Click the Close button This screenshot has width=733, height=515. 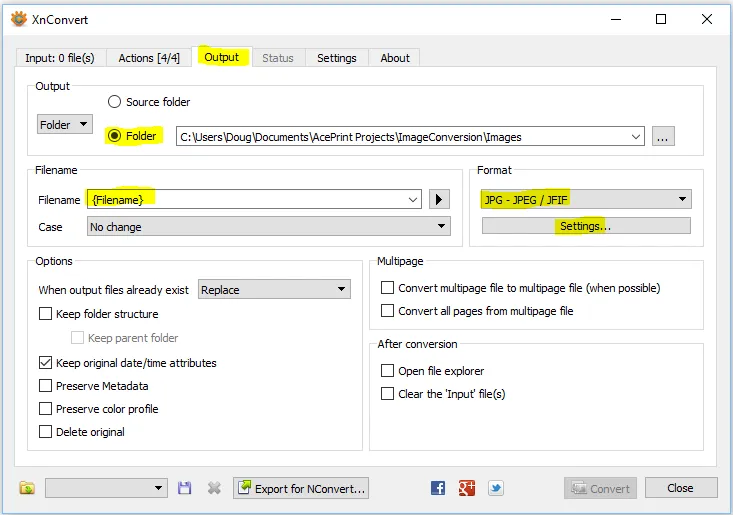(x=681, y=488)
